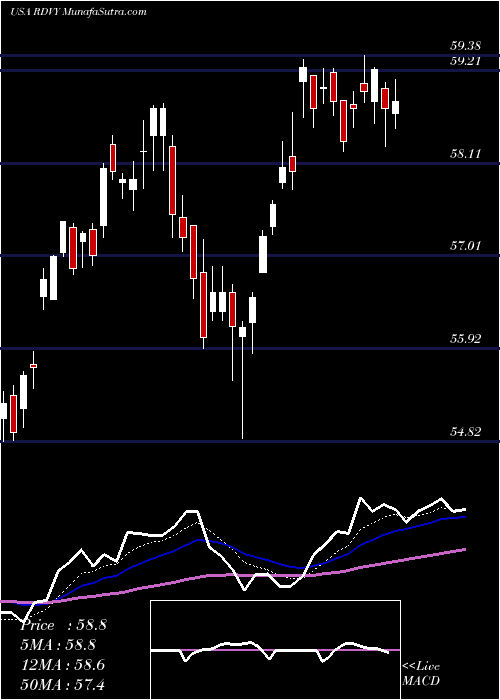Click the 'Price : 58.8' readout
Screen dimensions: 500x700
(63, 625)
